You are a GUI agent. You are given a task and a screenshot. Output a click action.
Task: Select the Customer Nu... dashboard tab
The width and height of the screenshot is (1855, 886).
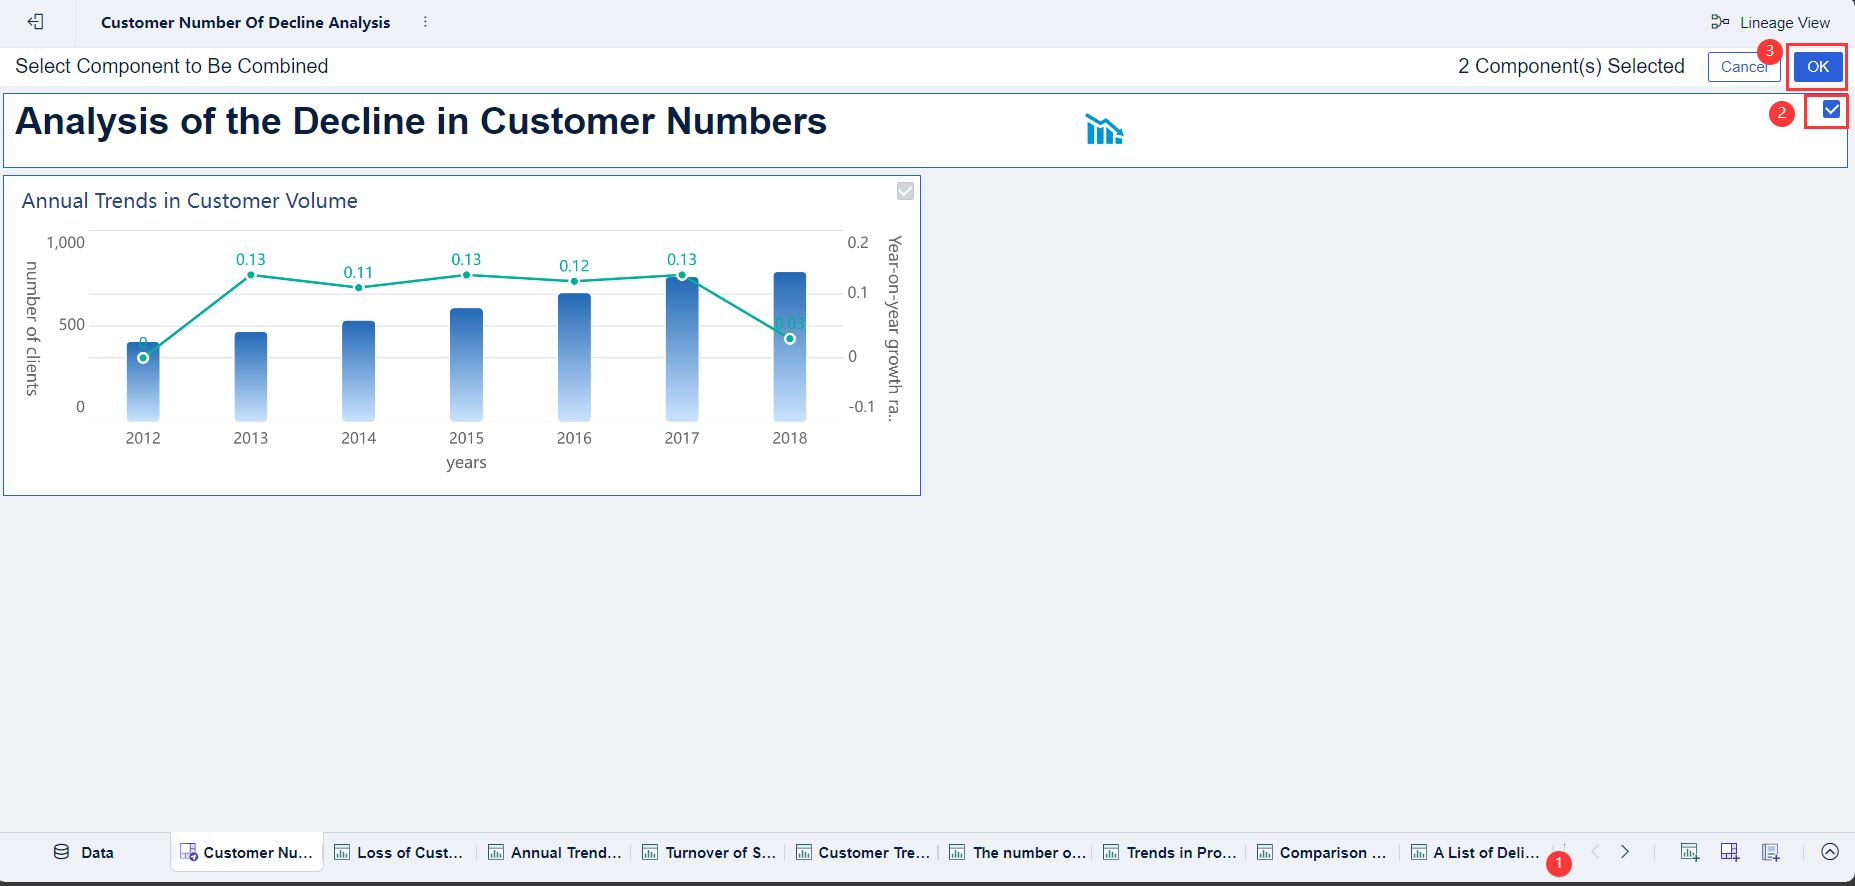point(247,852)
